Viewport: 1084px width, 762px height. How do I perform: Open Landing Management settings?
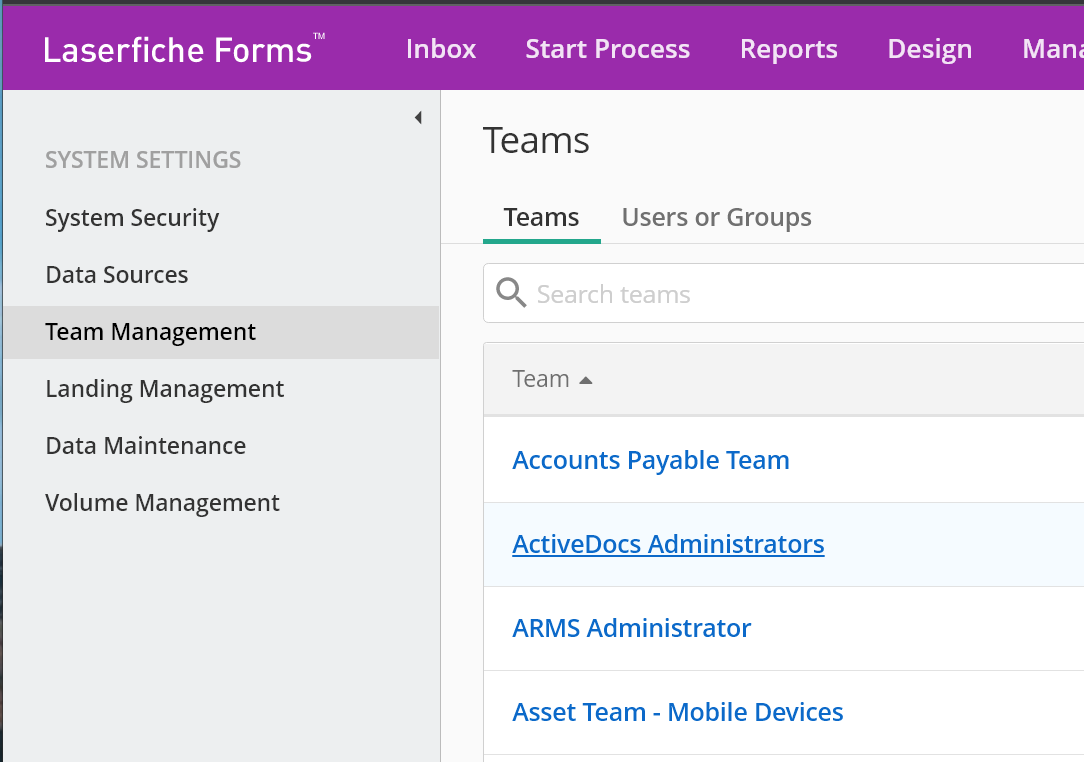tap(165, 389)
